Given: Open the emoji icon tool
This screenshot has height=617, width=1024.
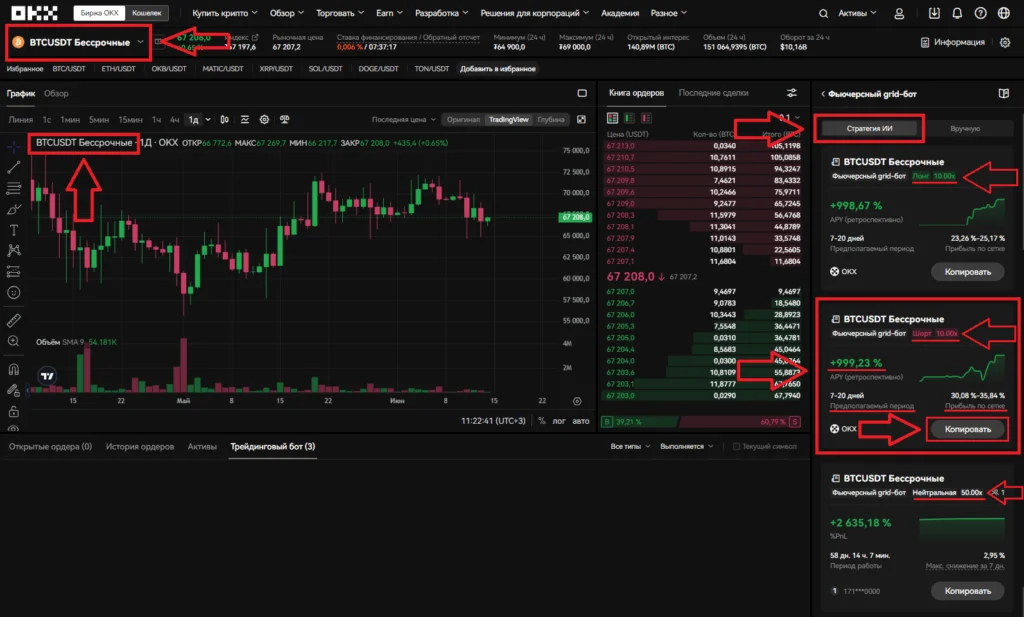Looking at the screenshot, I should point(14,293).
